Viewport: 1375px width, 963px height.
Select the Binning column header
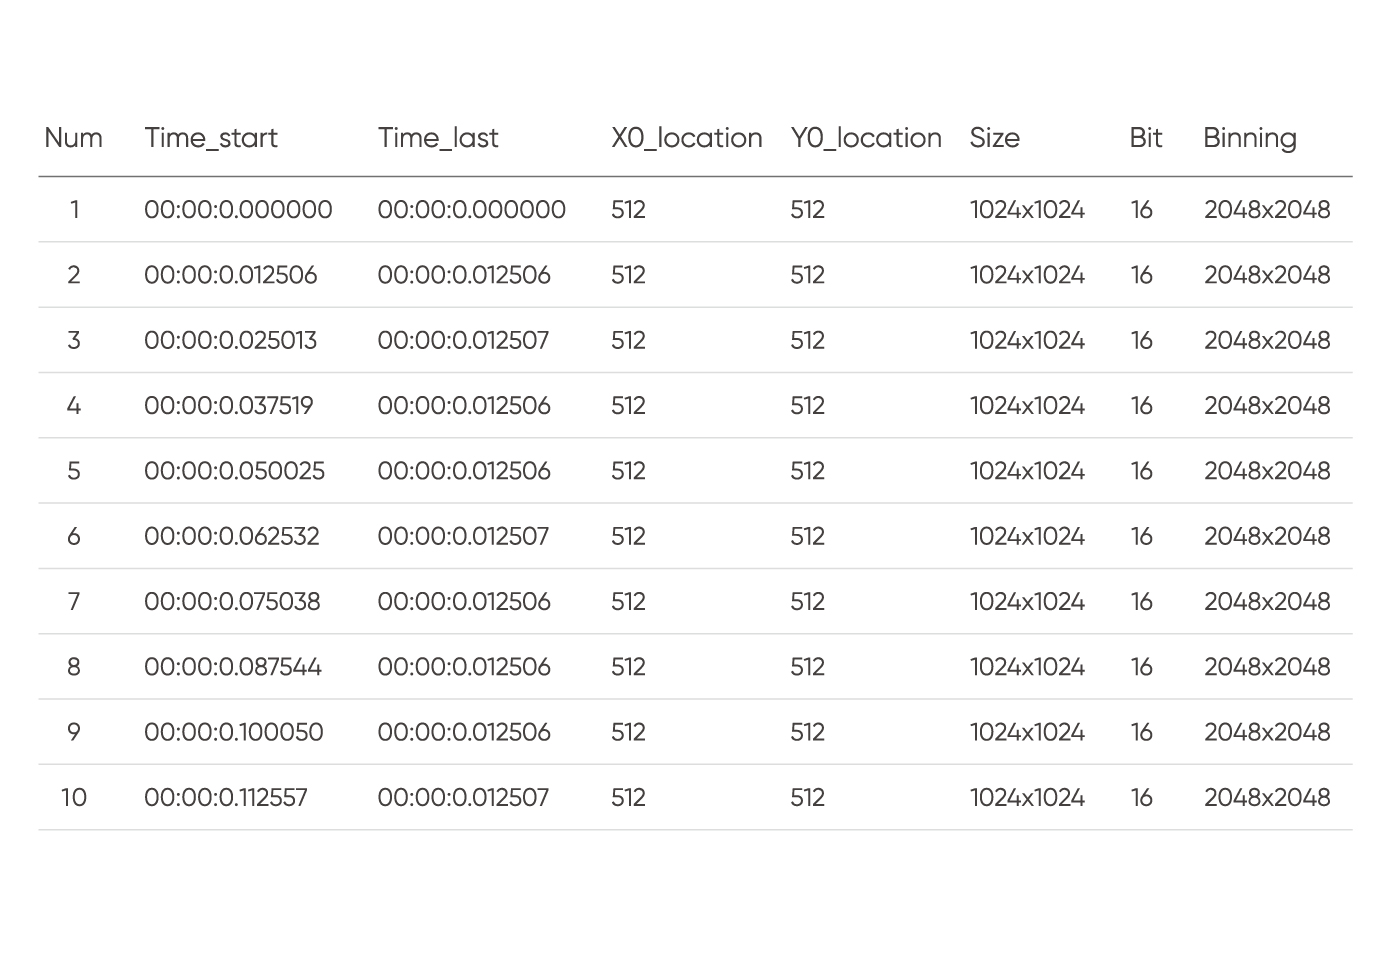[x=1249, y=138]
